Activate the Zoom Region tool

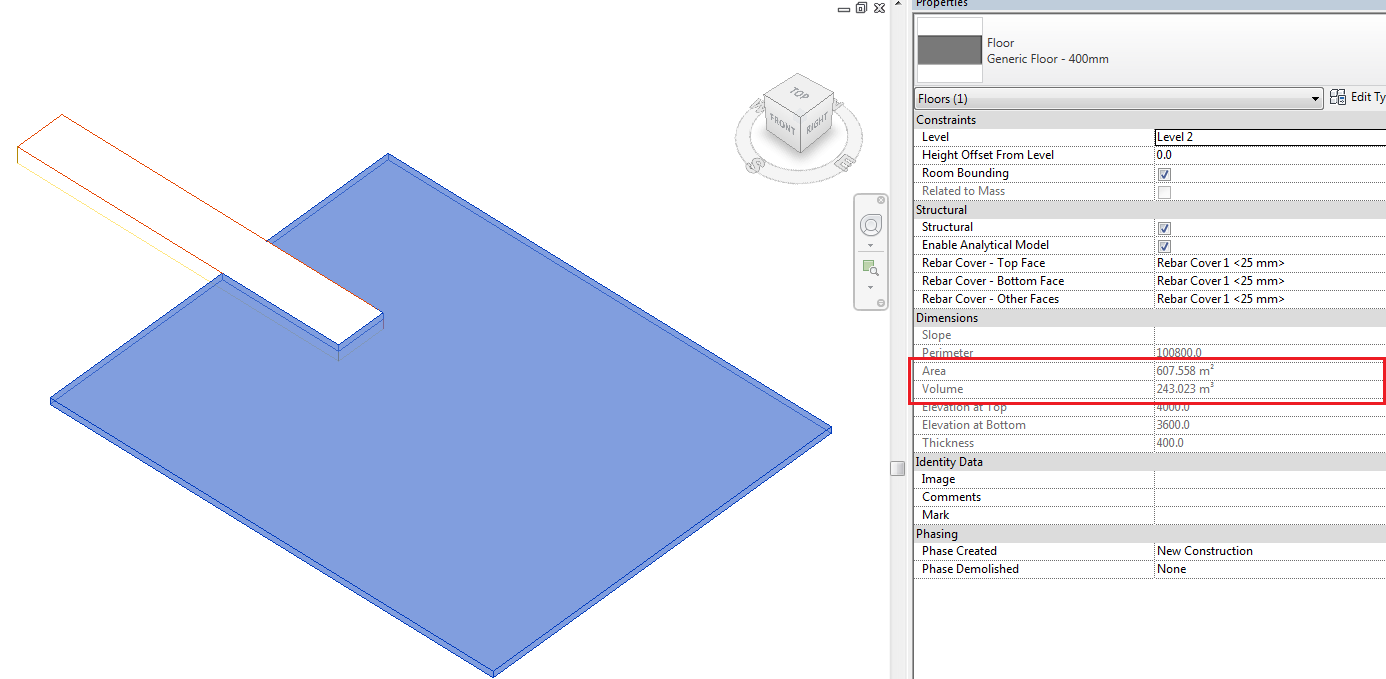coord(868,266)
